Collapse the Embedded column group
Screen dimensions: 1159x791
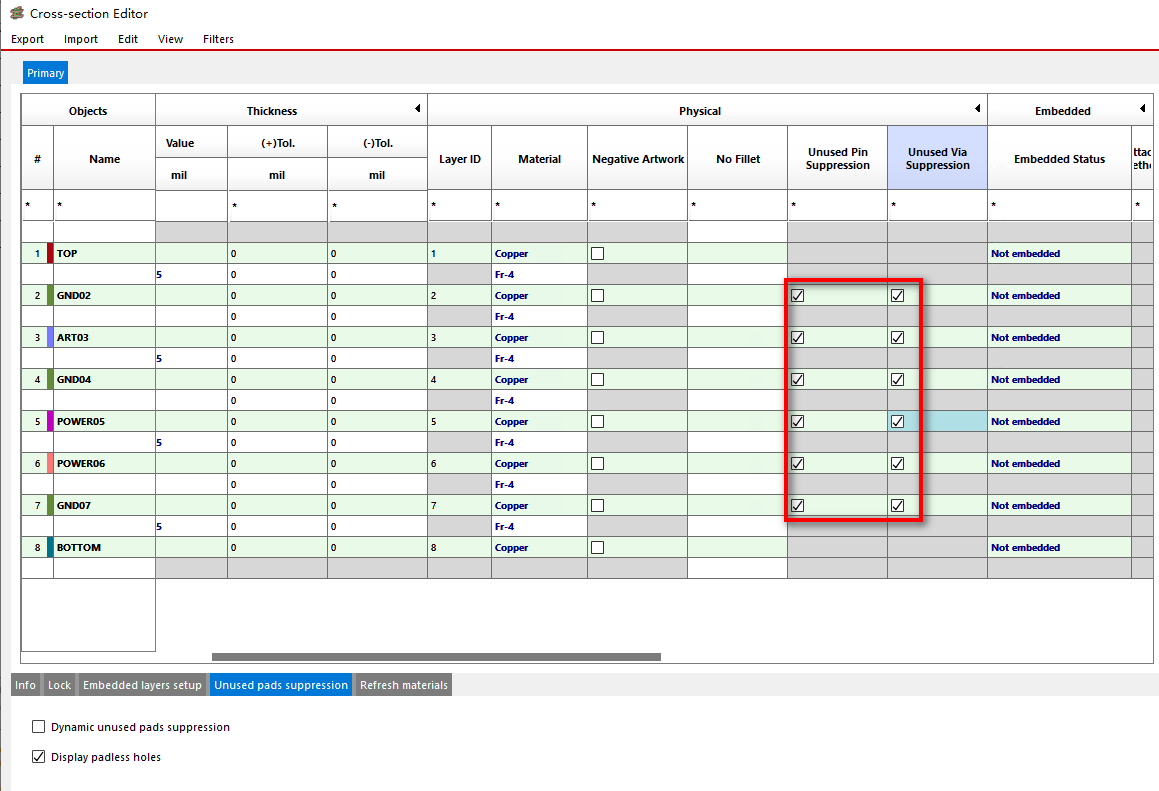point(1142,107)
